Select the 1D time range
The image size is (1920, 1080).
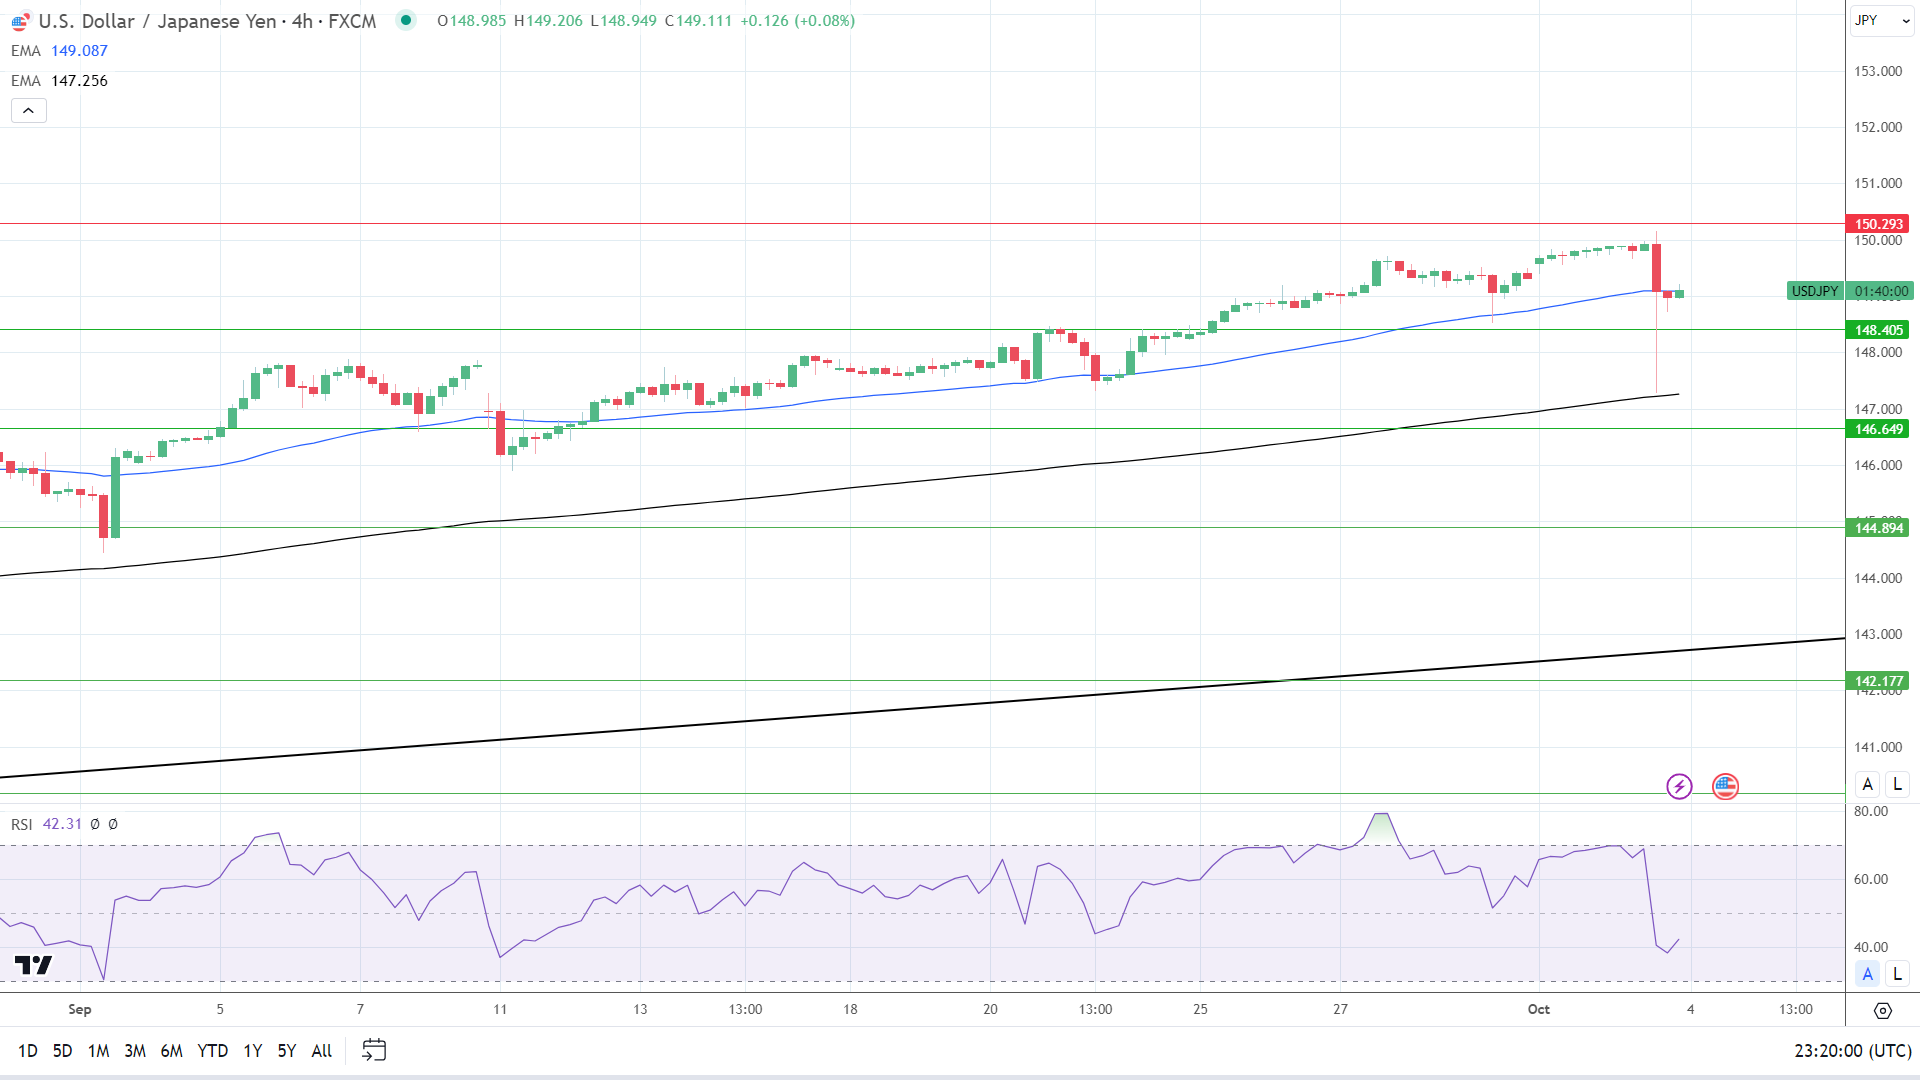click(x=27, y=1050)
